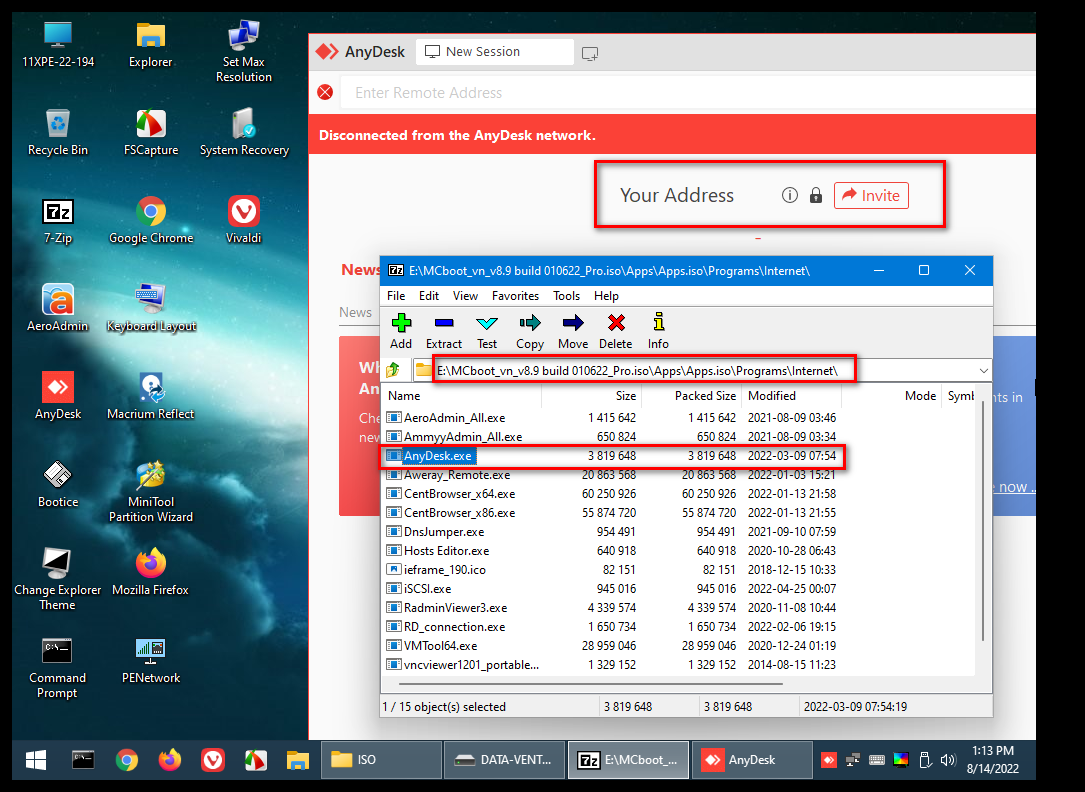Sort files by the Name column header
The height and width of the screenshot is (792, 1085).
pos(462,396)
